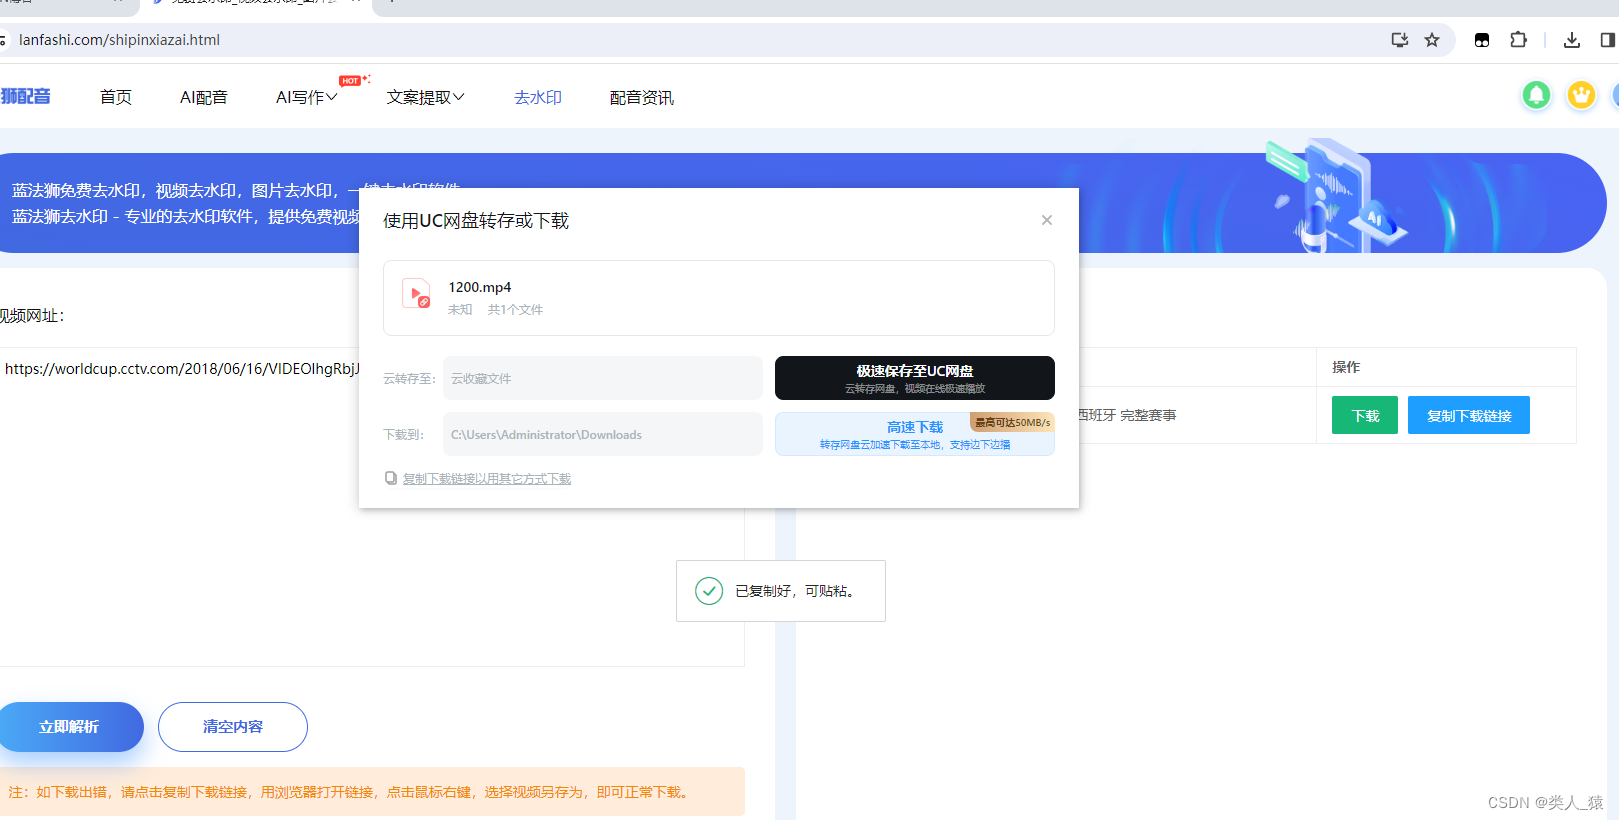This screenshot has width=1619, height=820.
Task: Click the blue 复制下载链接 button
Action: tap(1468, 415)
